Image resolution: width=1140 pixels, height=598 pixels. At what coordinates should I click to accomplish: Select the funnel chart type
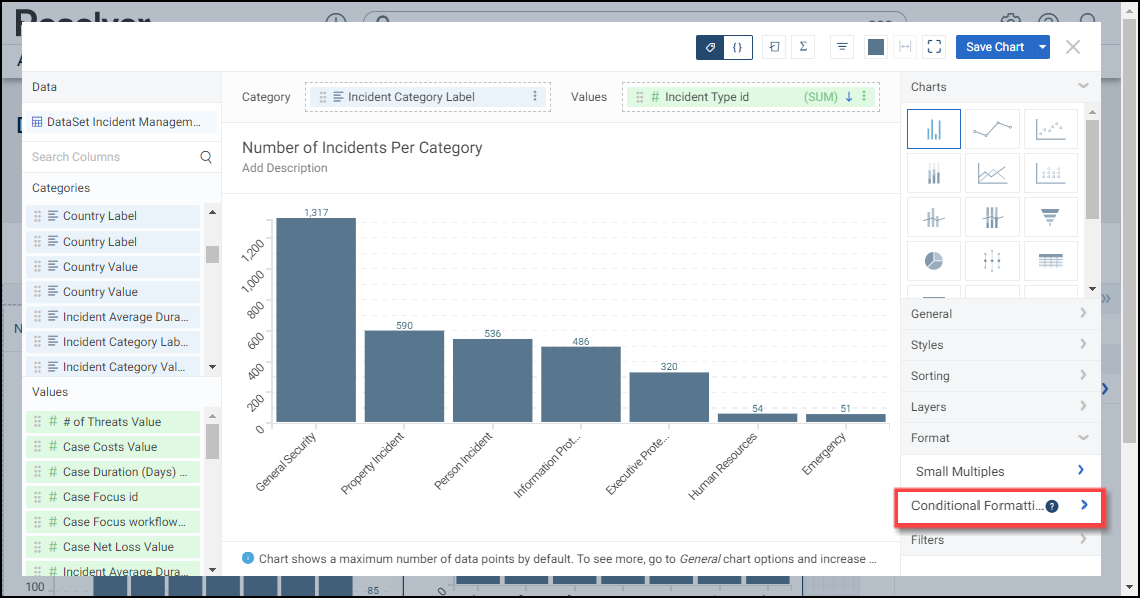tap(1050, 217)
